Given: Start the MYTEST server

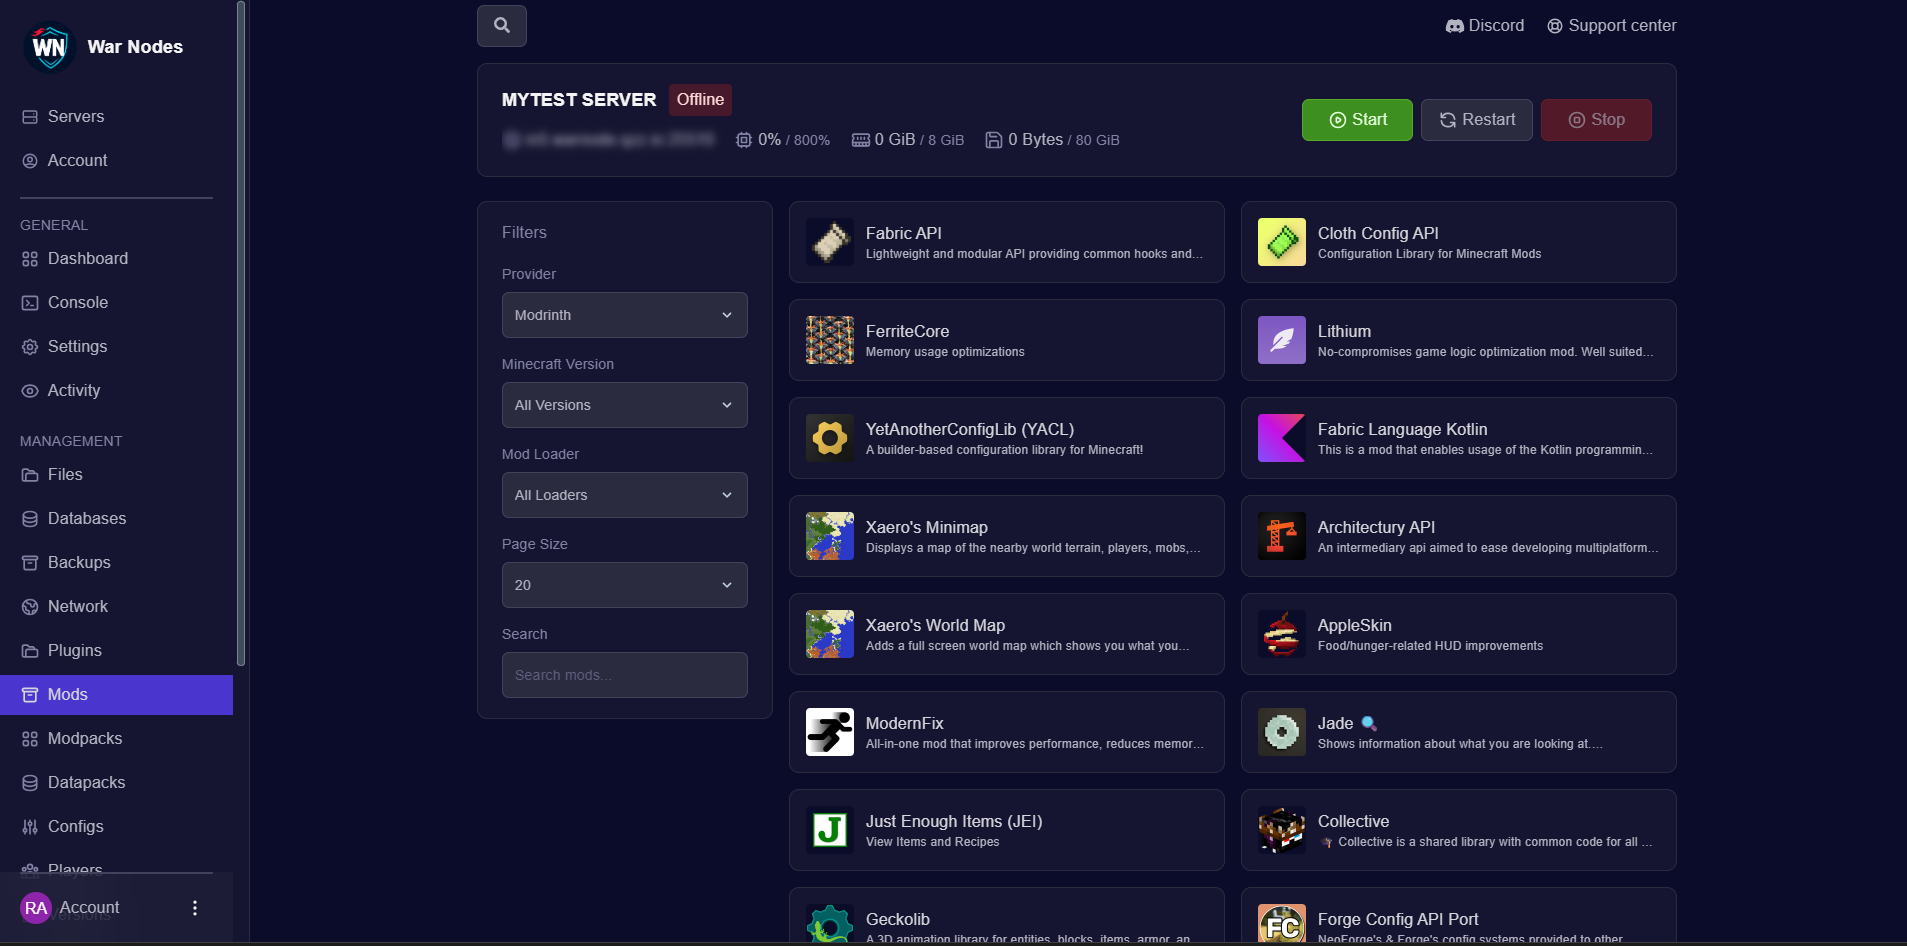Looking at the screenshot, I should [1357, 120].
